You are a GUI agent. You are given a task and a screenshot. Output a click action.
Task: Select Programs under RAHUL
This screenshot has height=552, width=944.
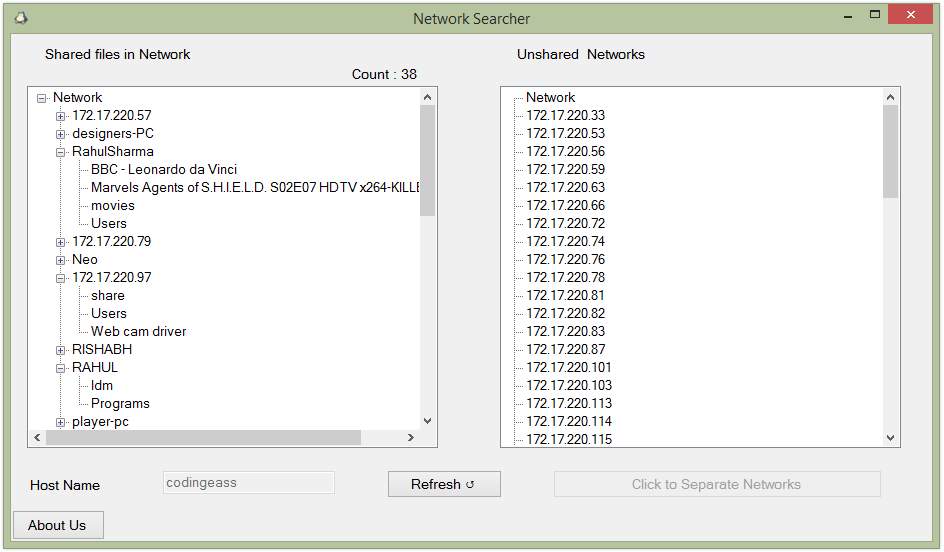click(x=120, y=404)
